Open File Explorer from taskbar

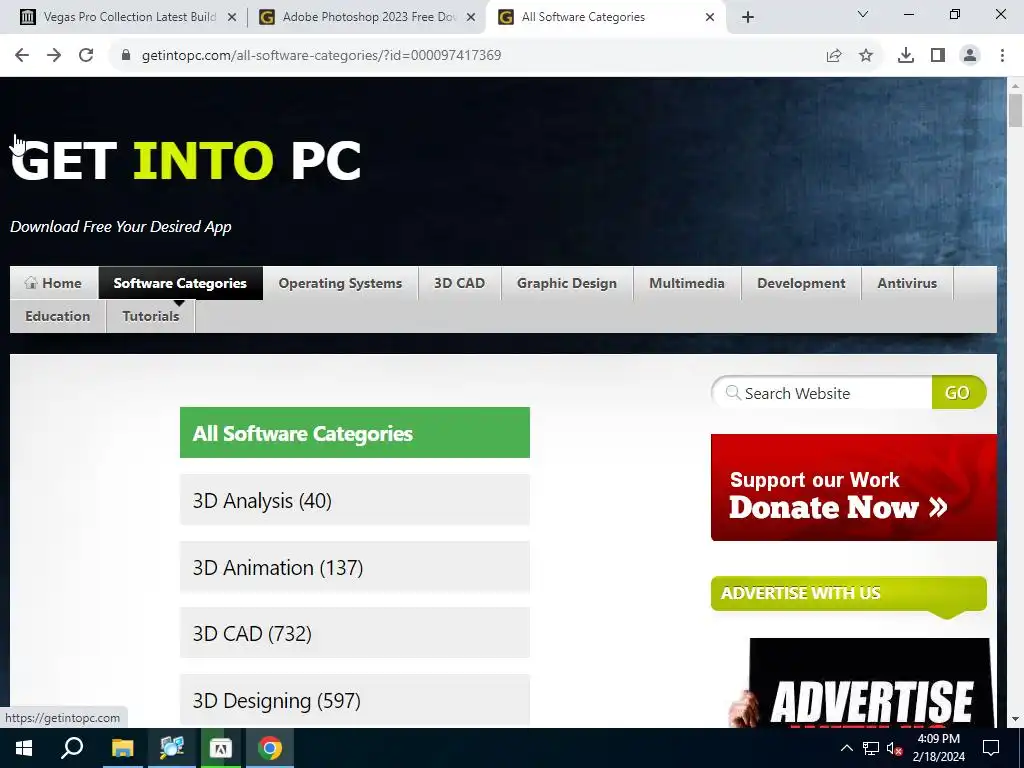pyautogui.click(x=122, y=748)
